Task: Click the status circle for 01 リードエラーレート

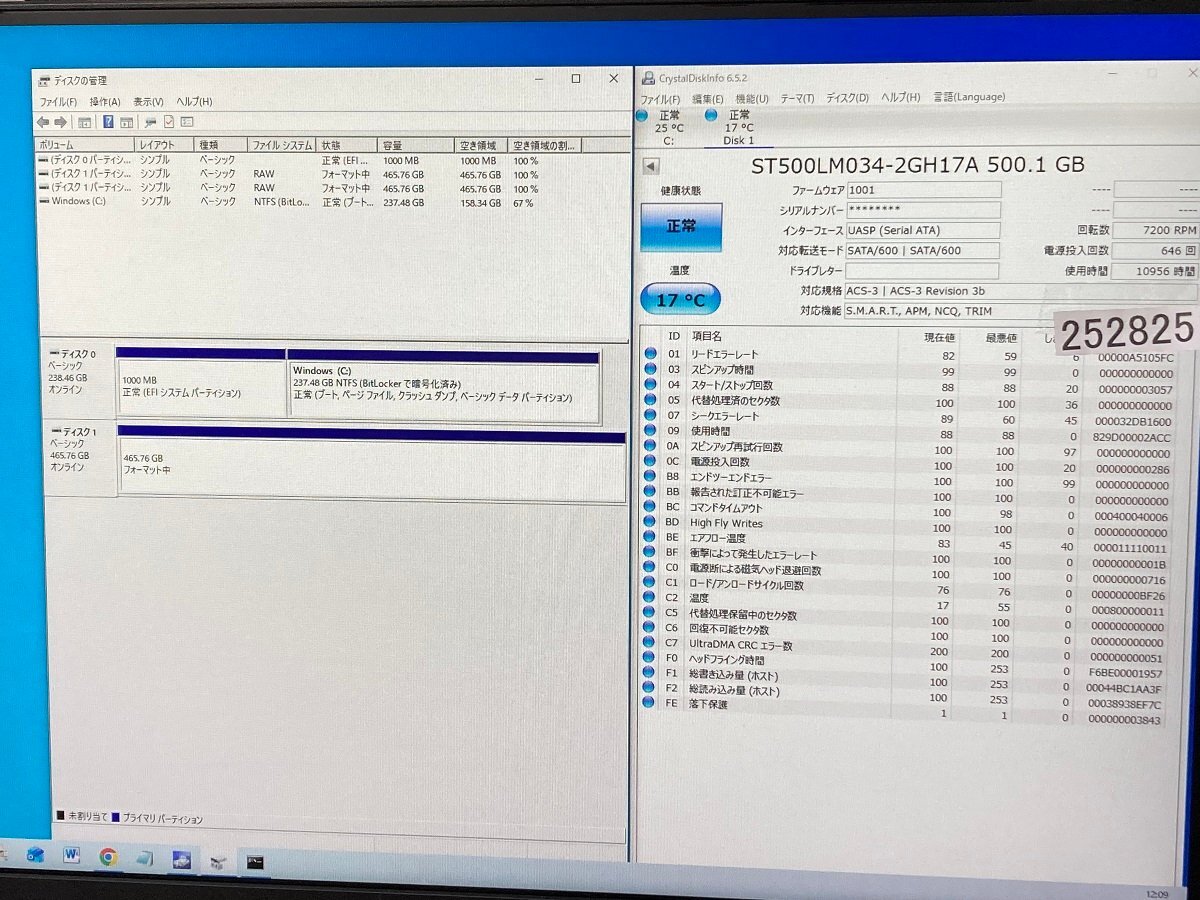Action: [650, 354]
